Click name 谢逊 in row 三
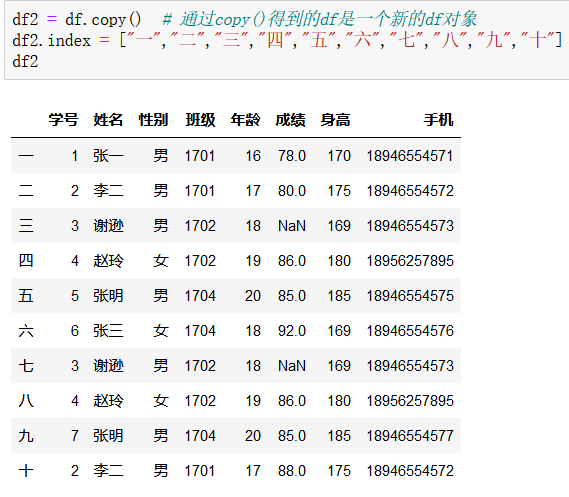569x497 pixels. point(108,226)
